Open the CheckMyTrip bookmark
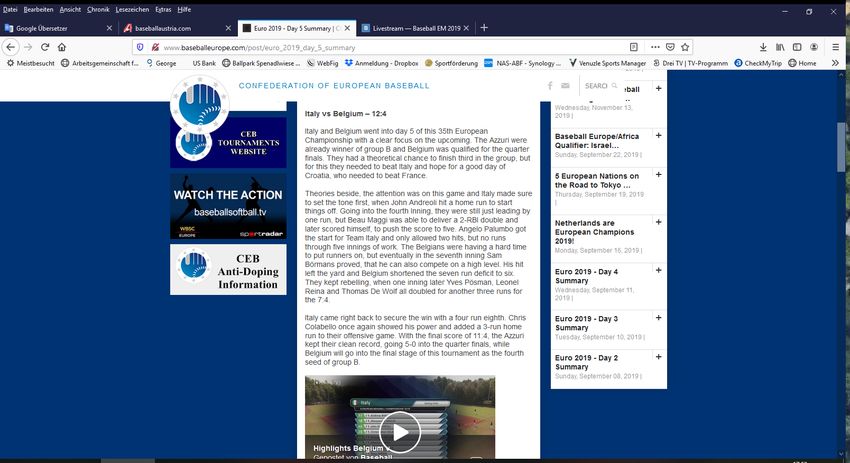850x463 pixels. tap(758, 63)
